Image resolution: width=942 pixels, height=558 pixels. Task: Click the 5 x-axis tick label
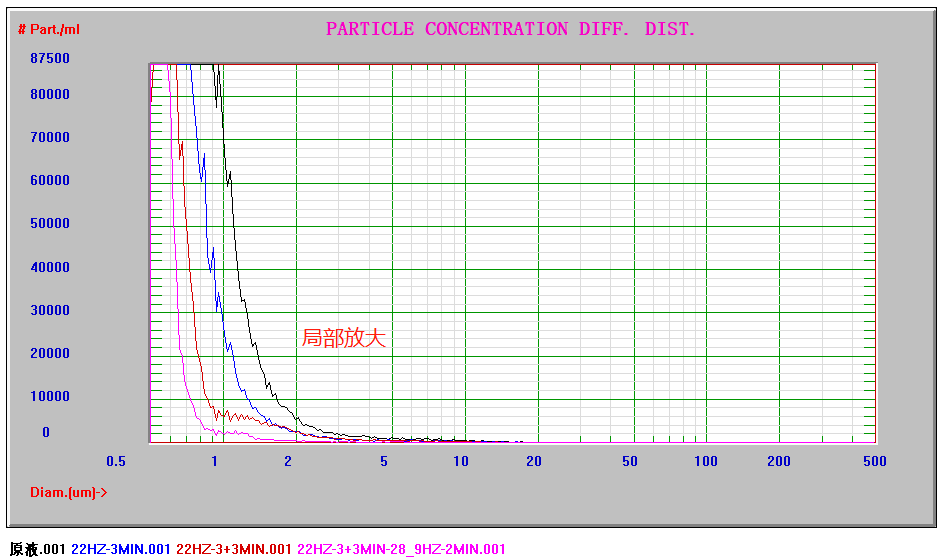click(x=384, y=461)
